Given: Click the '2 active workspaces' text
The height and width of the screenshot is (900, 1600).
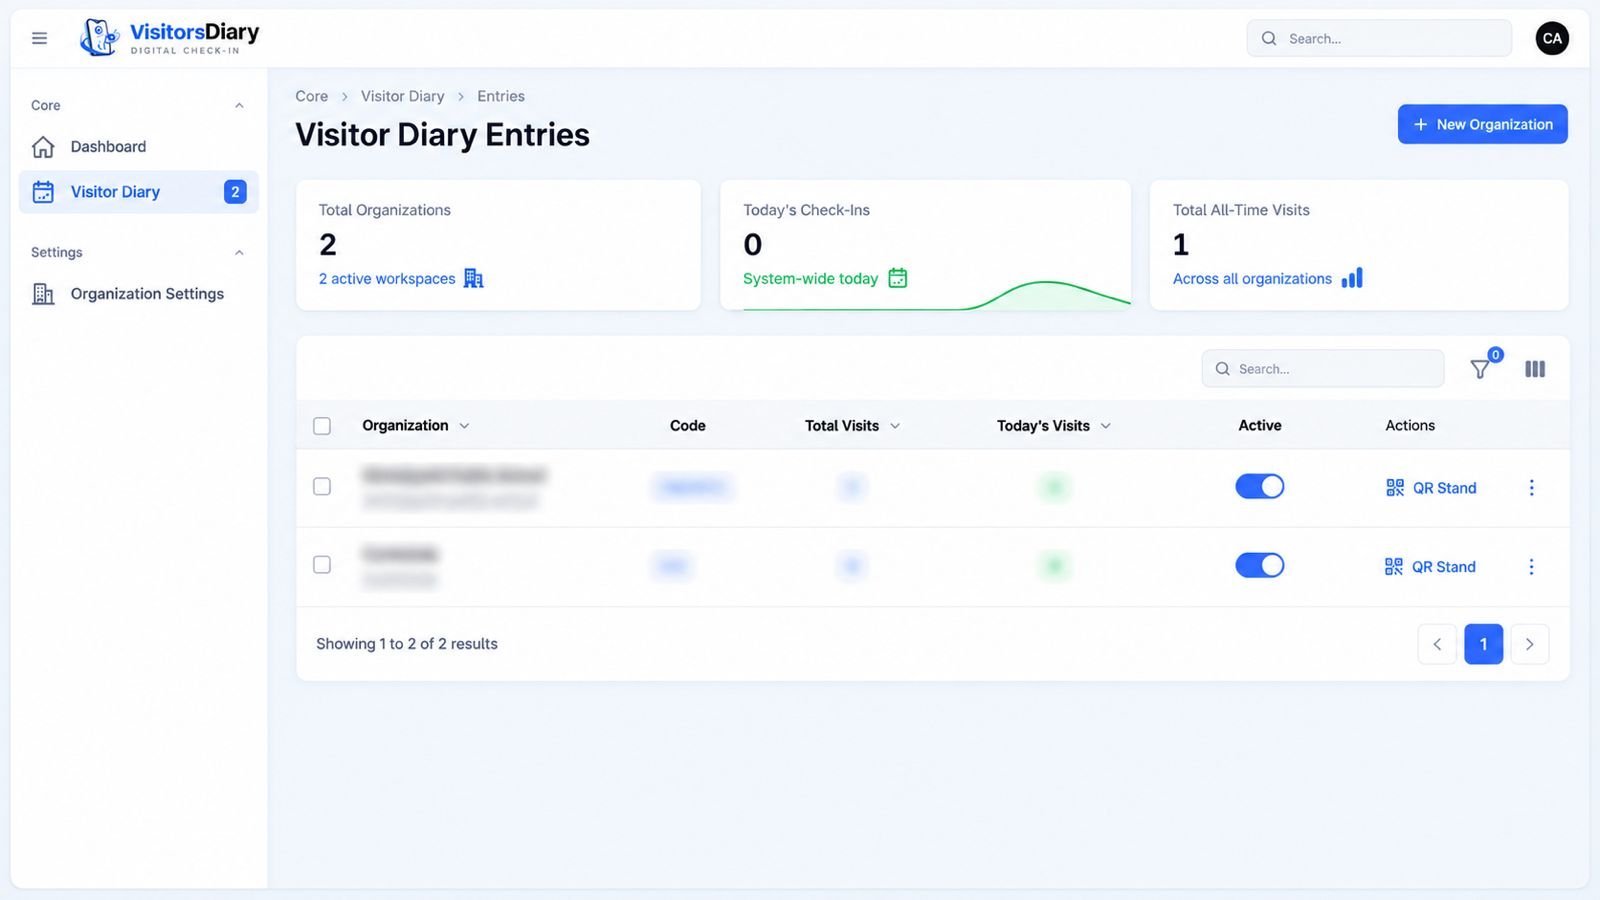Looking at the screenshot, I should point(387,279).
